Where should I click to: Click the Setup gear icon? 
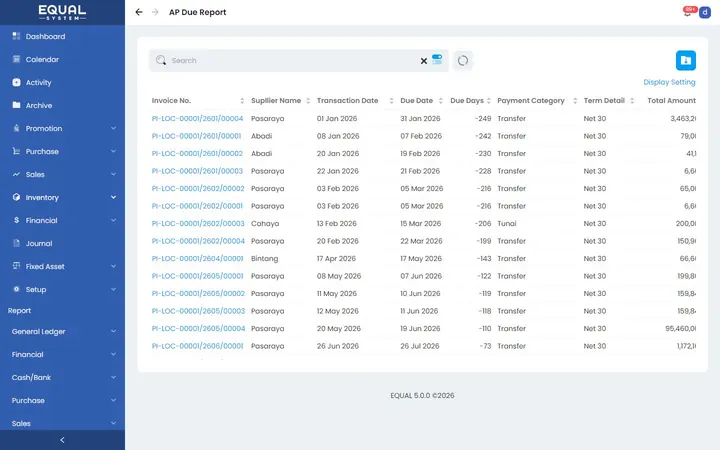[17, 289]
